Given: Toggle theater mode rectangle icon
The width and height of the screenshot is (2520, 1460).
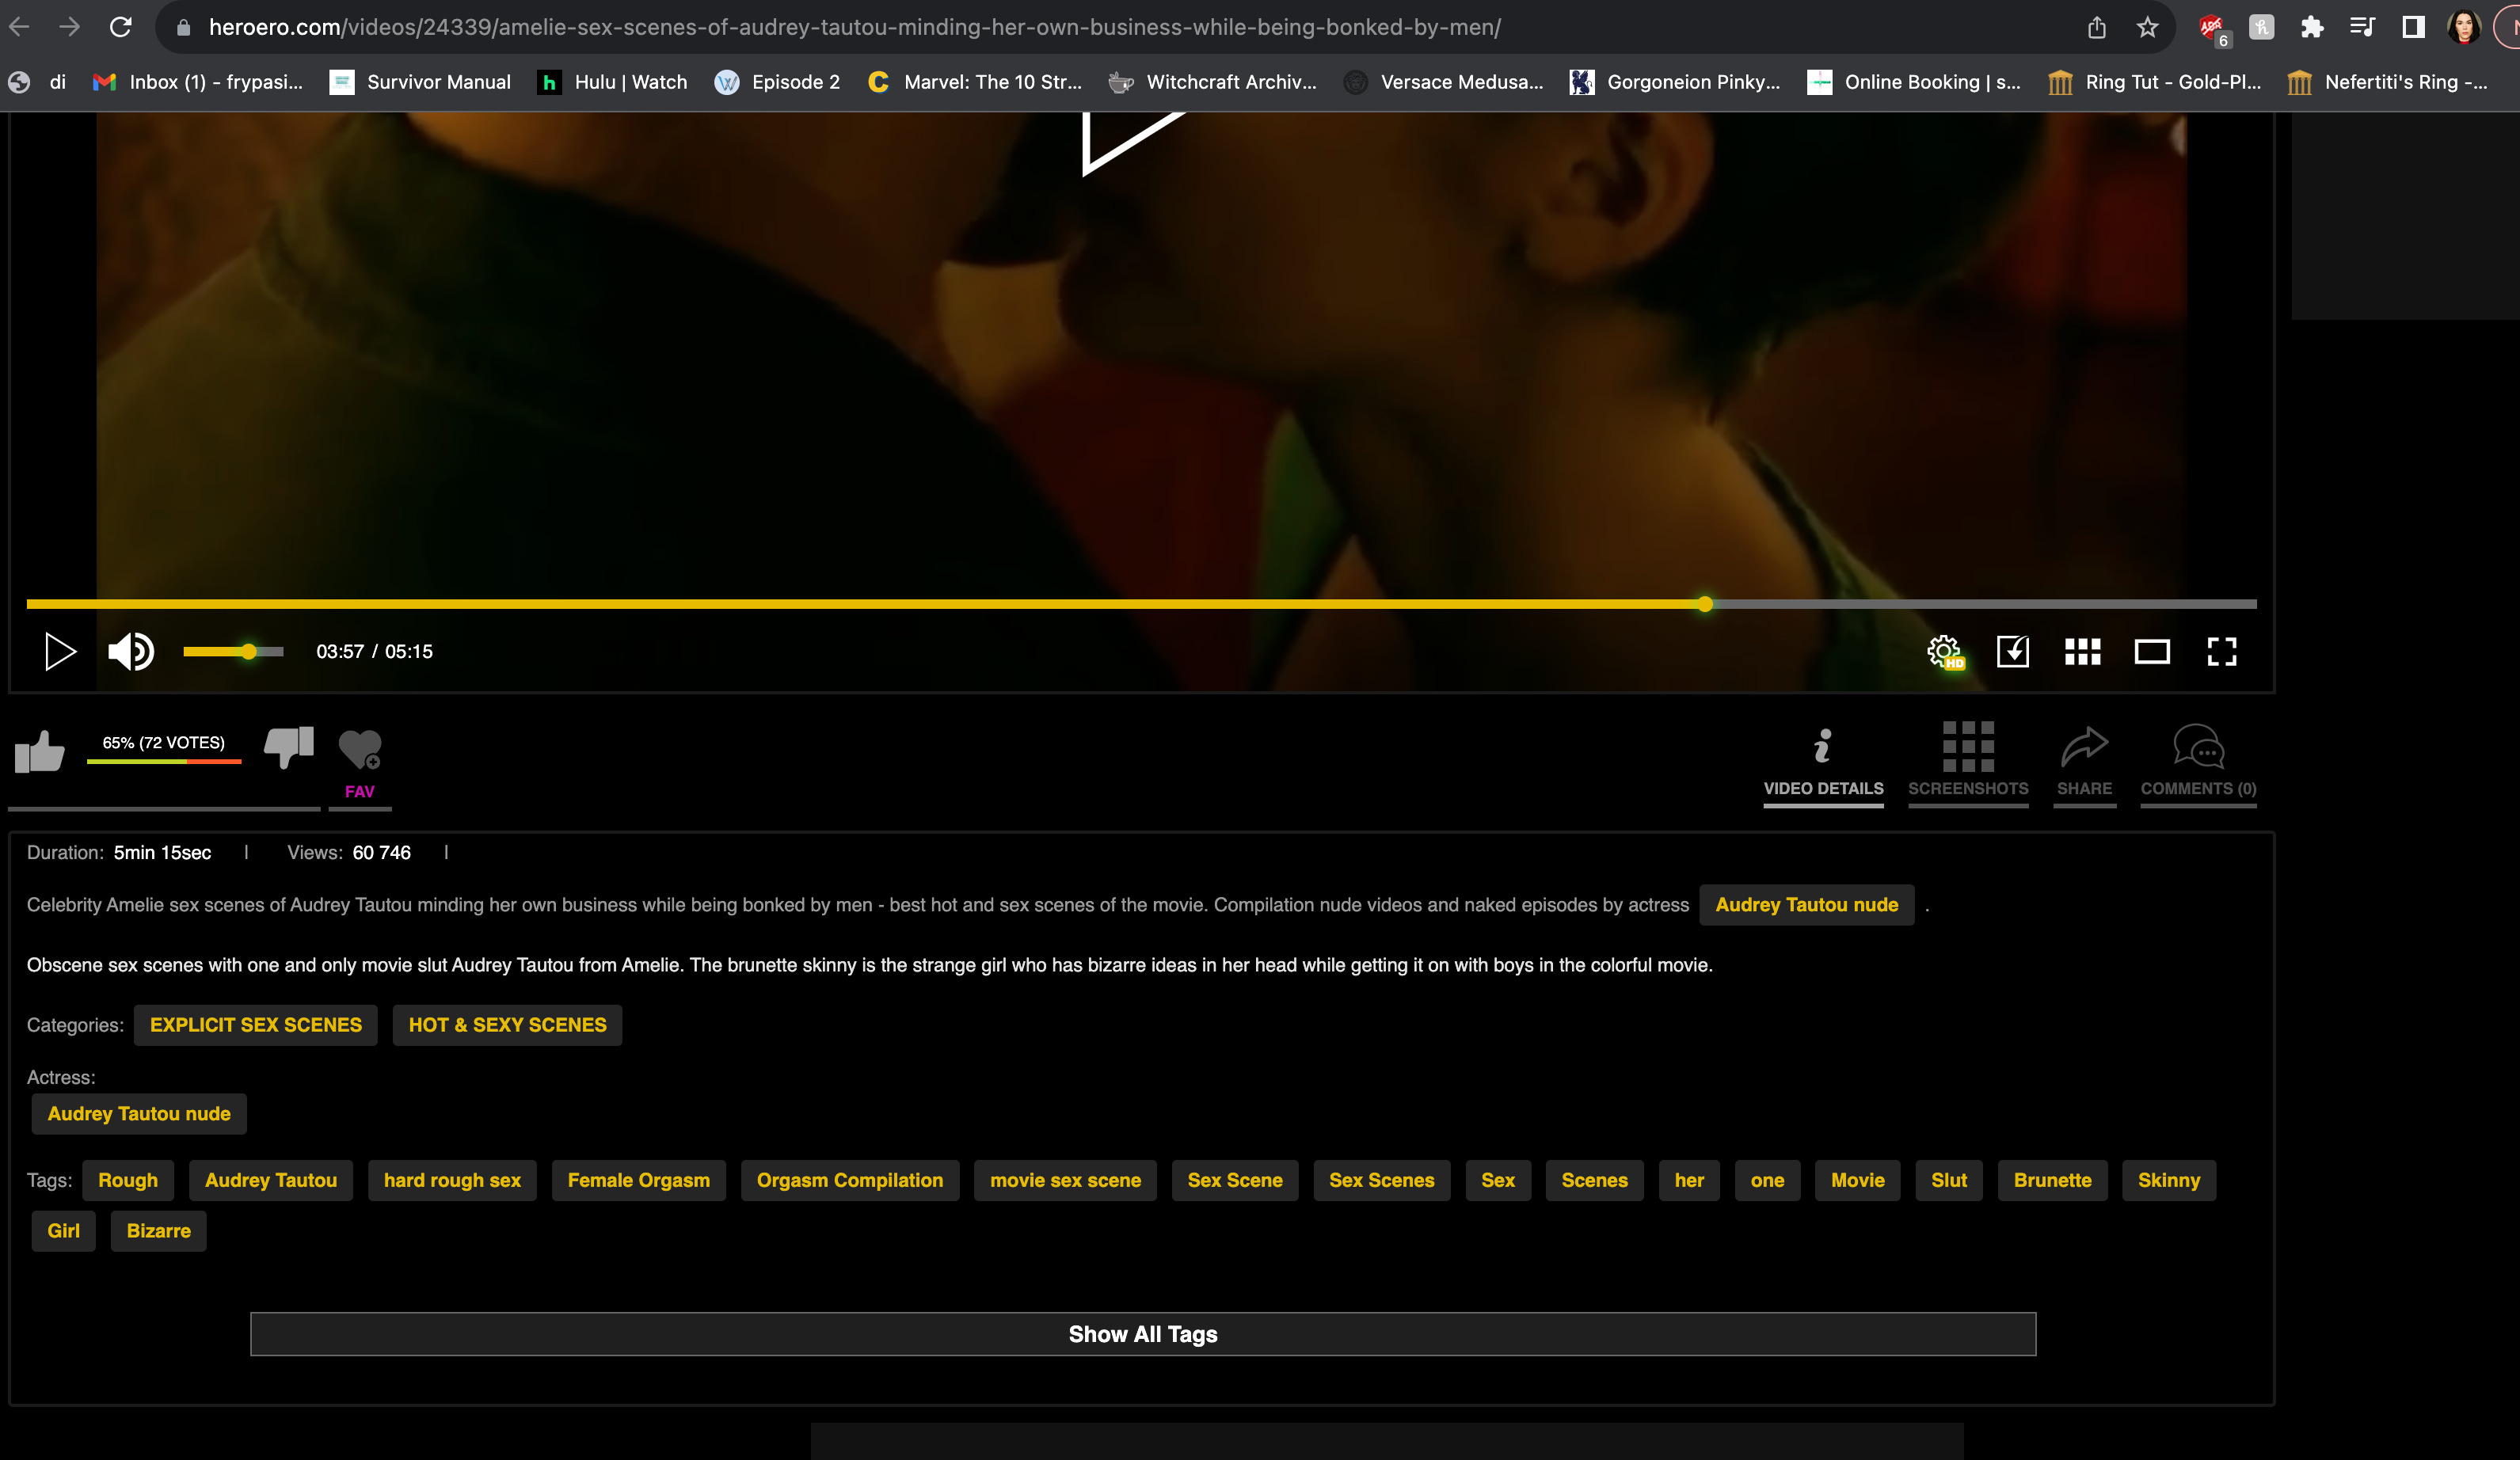Looking at the screenshot, I should (2152, 652).
